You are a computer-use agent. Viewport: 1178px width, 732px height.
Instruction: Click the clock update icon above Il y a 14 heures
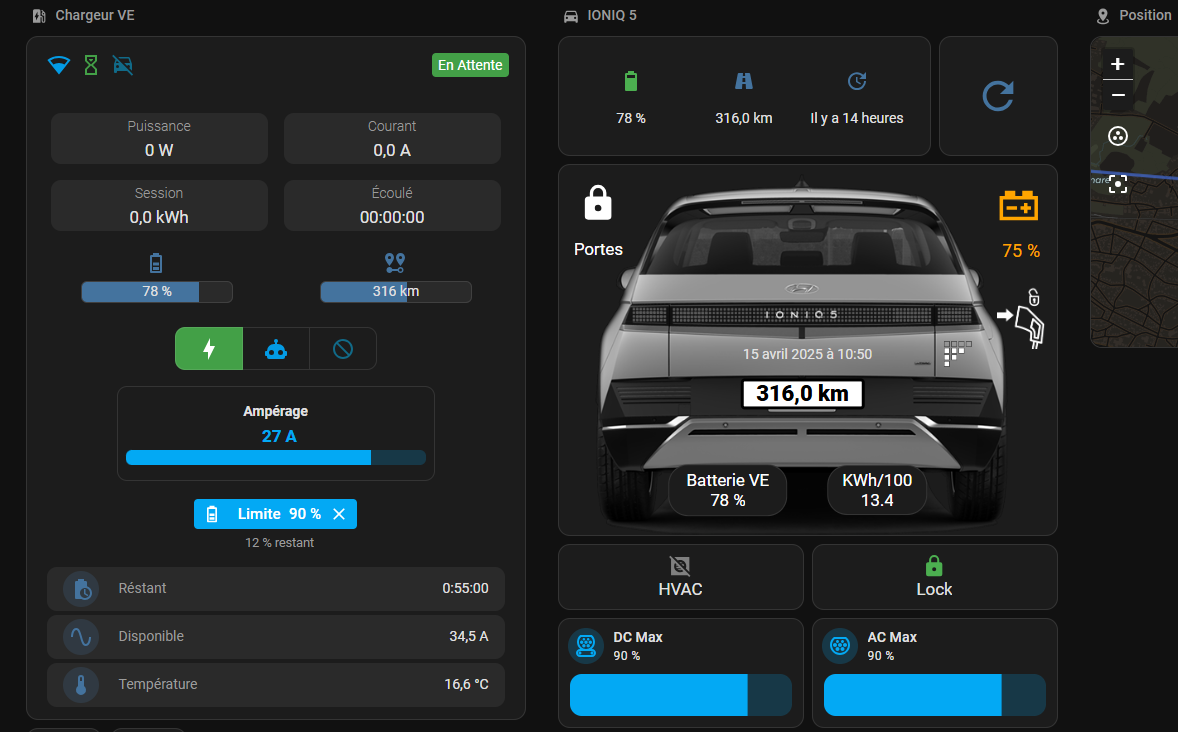pyautogui.click(x=857, y=81)
